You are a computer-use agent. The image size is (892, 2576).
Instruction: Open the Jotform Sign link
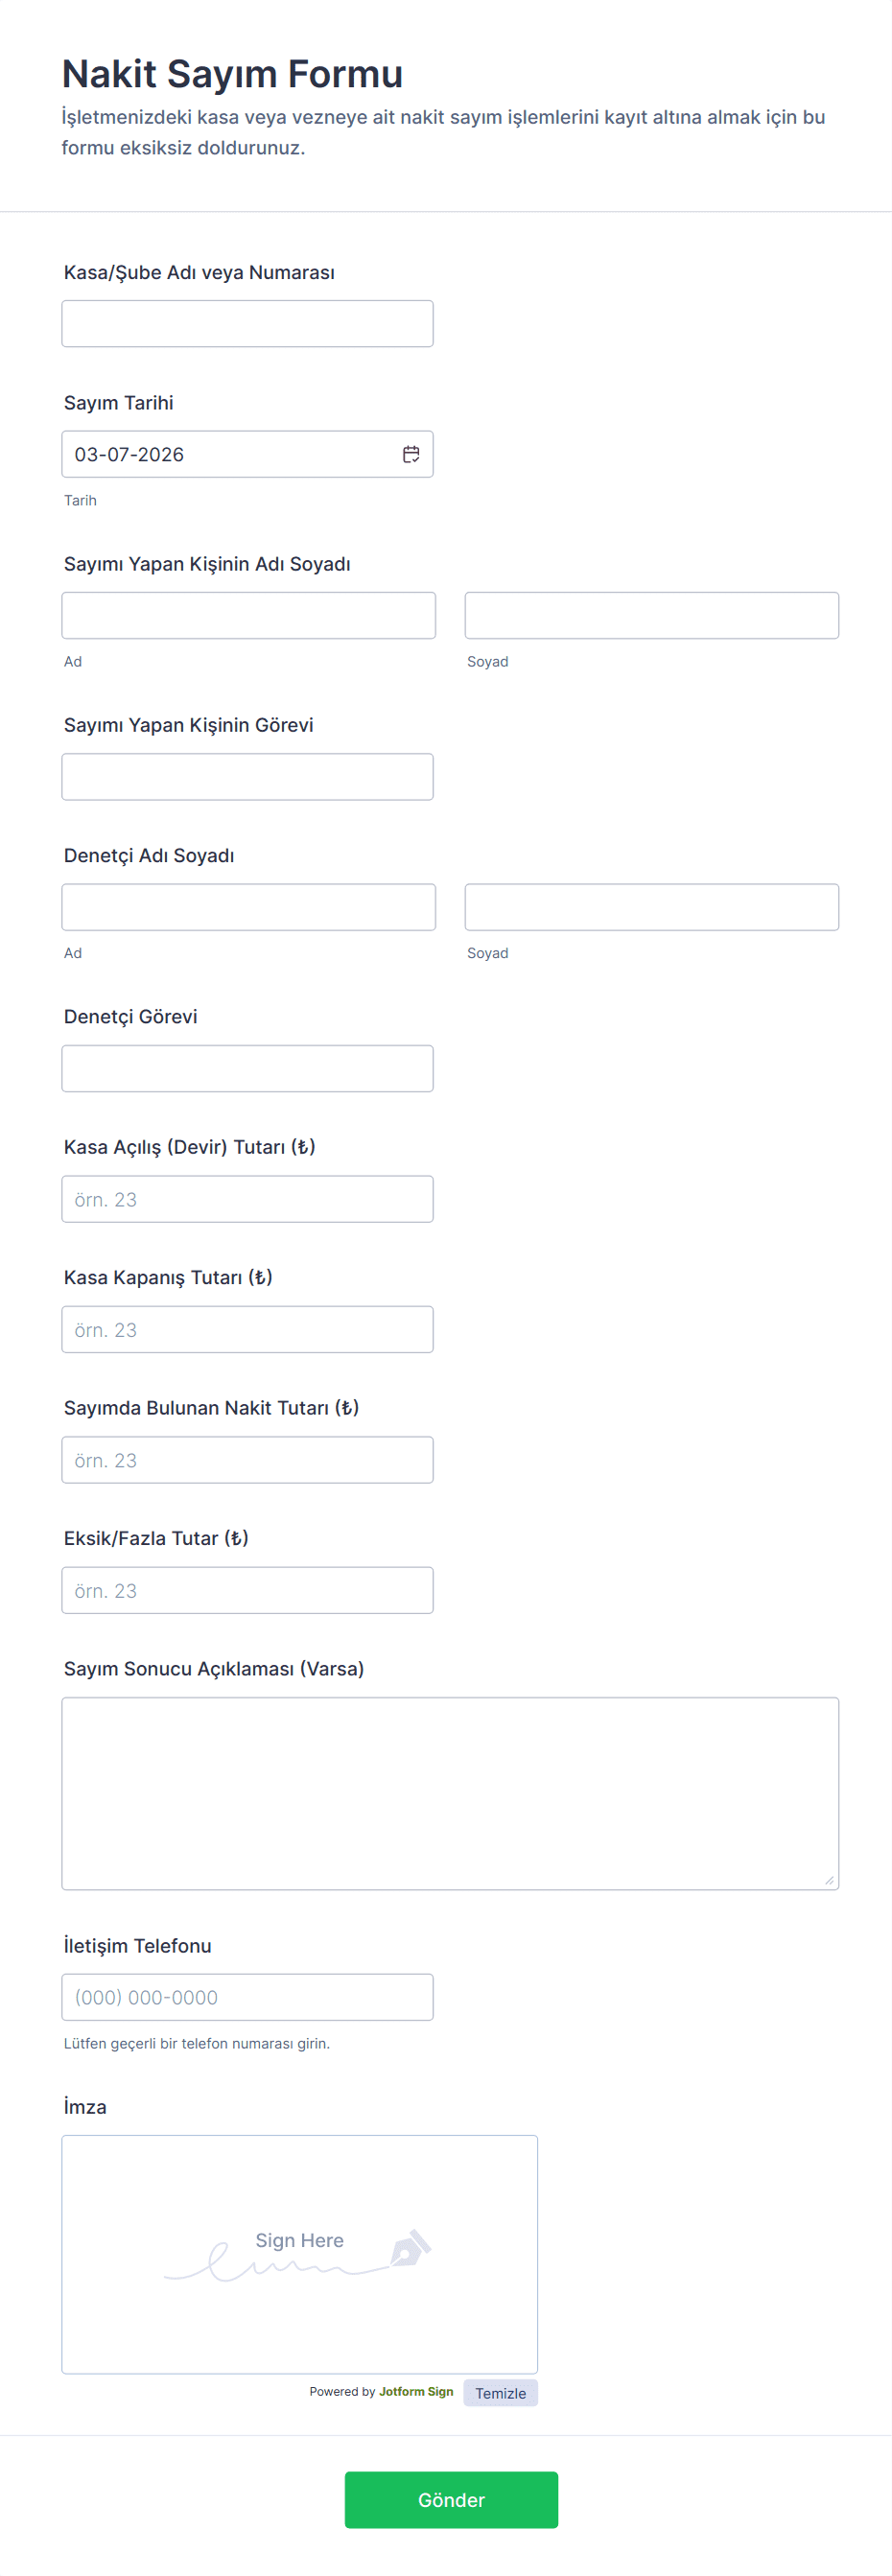(x=416, y=2391)
